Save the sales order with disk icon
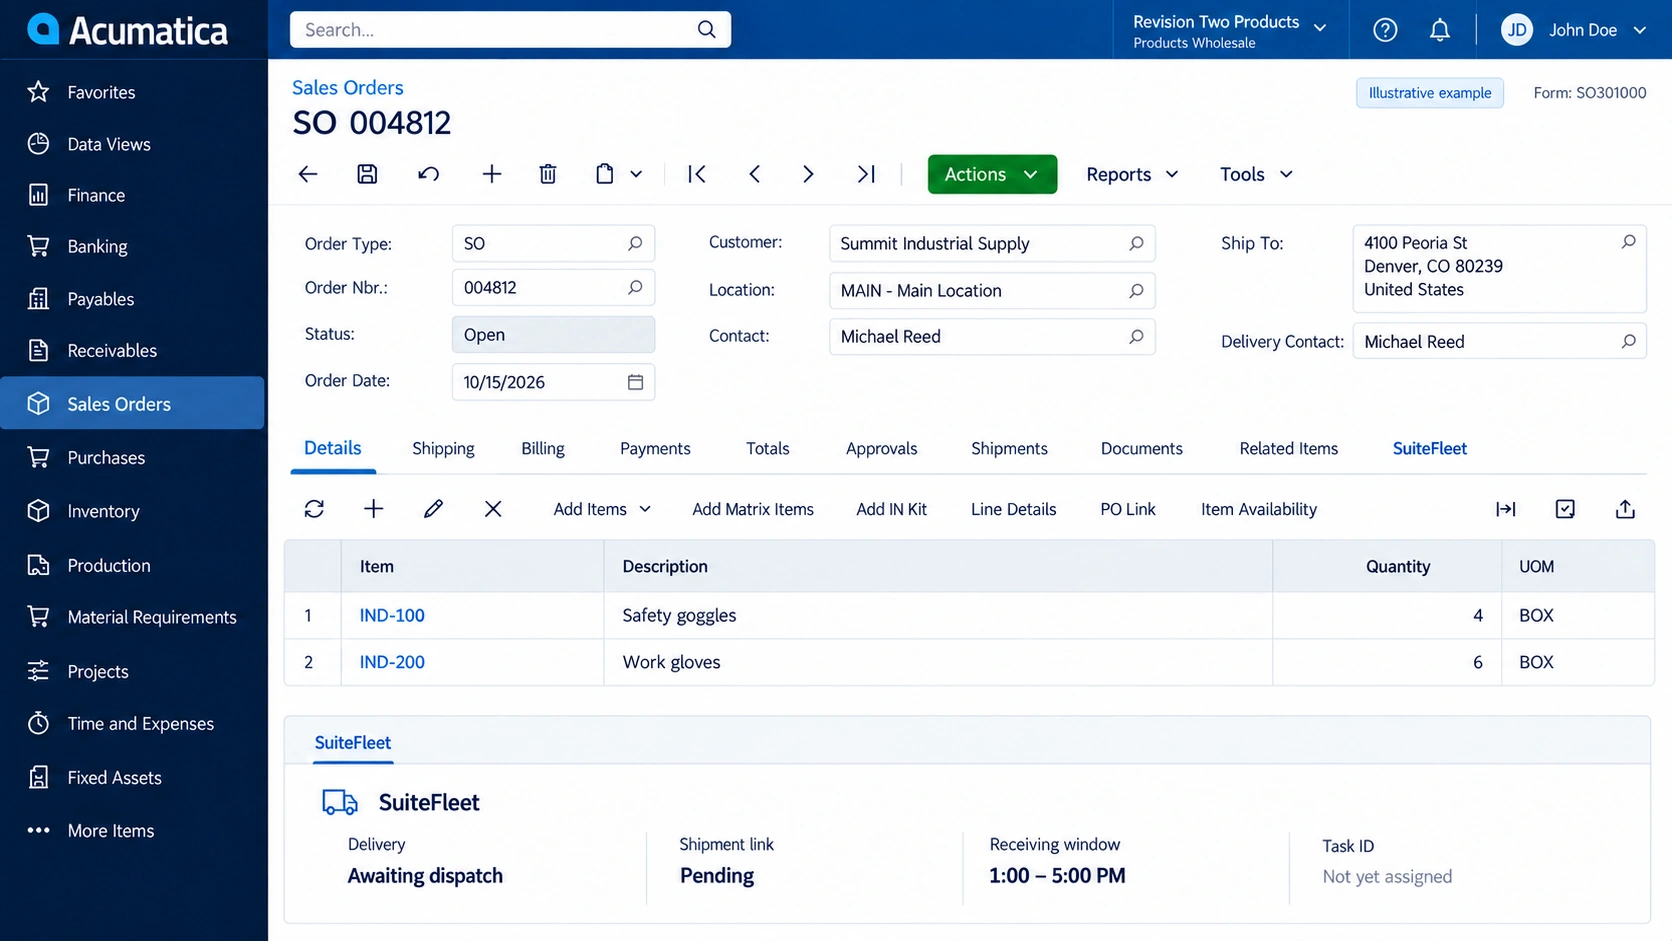The width and height of the screenshot is (1672, 941). [x=367, y=174]
